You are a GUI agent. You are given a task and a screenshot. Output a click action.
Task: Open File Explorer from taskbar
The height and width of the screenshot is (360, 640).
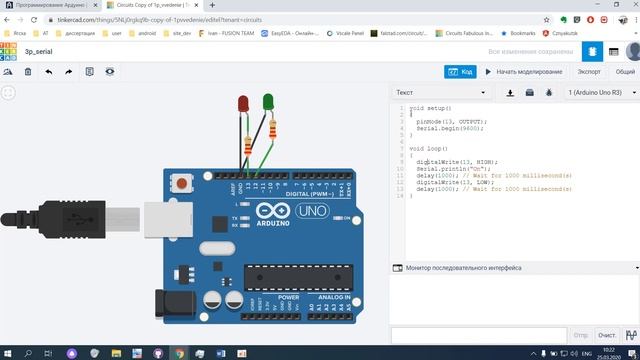116,353
